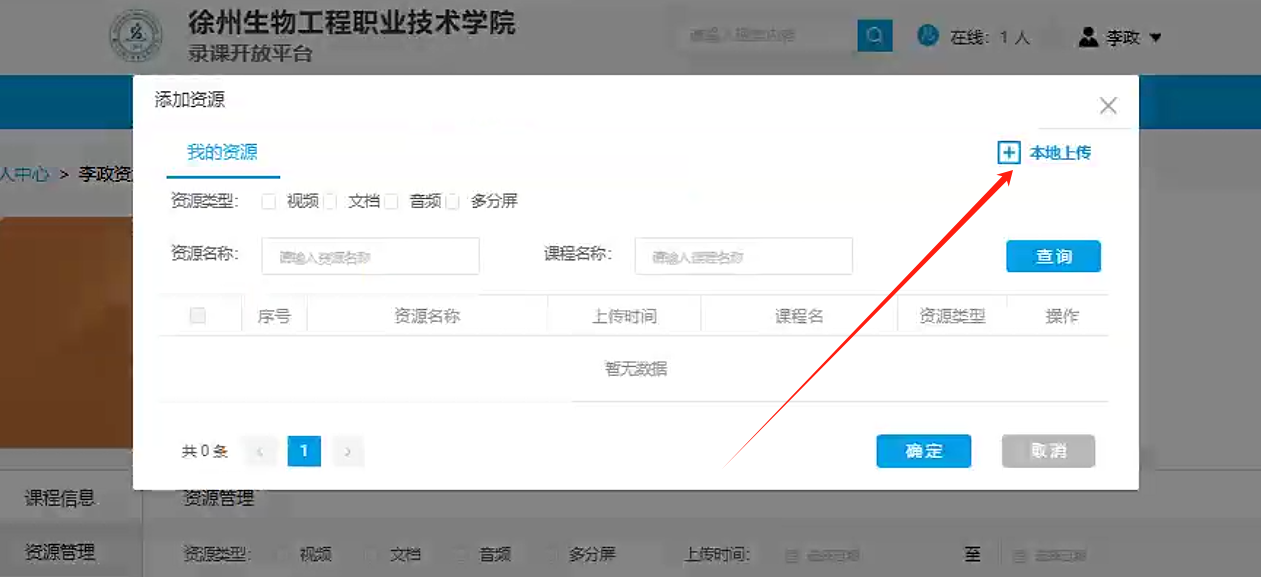1261x577 pixels.
Task: Go to next page arrow in pagination
Action: click(347, 451)
